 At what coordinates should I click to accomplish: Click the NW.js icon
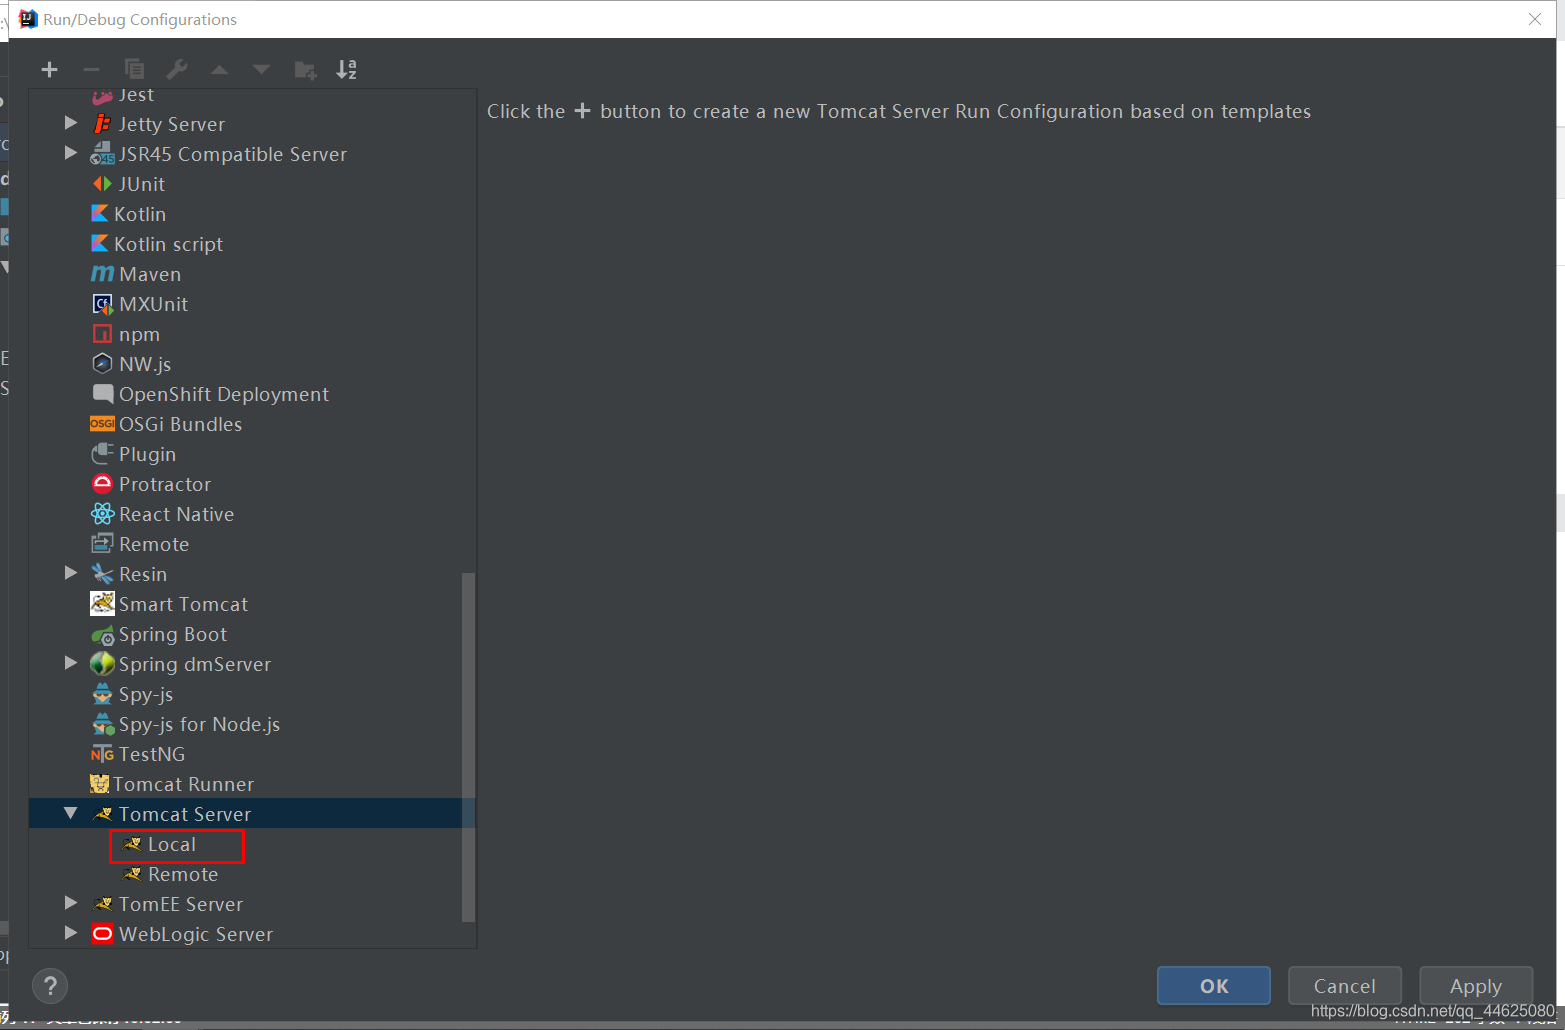102,364
